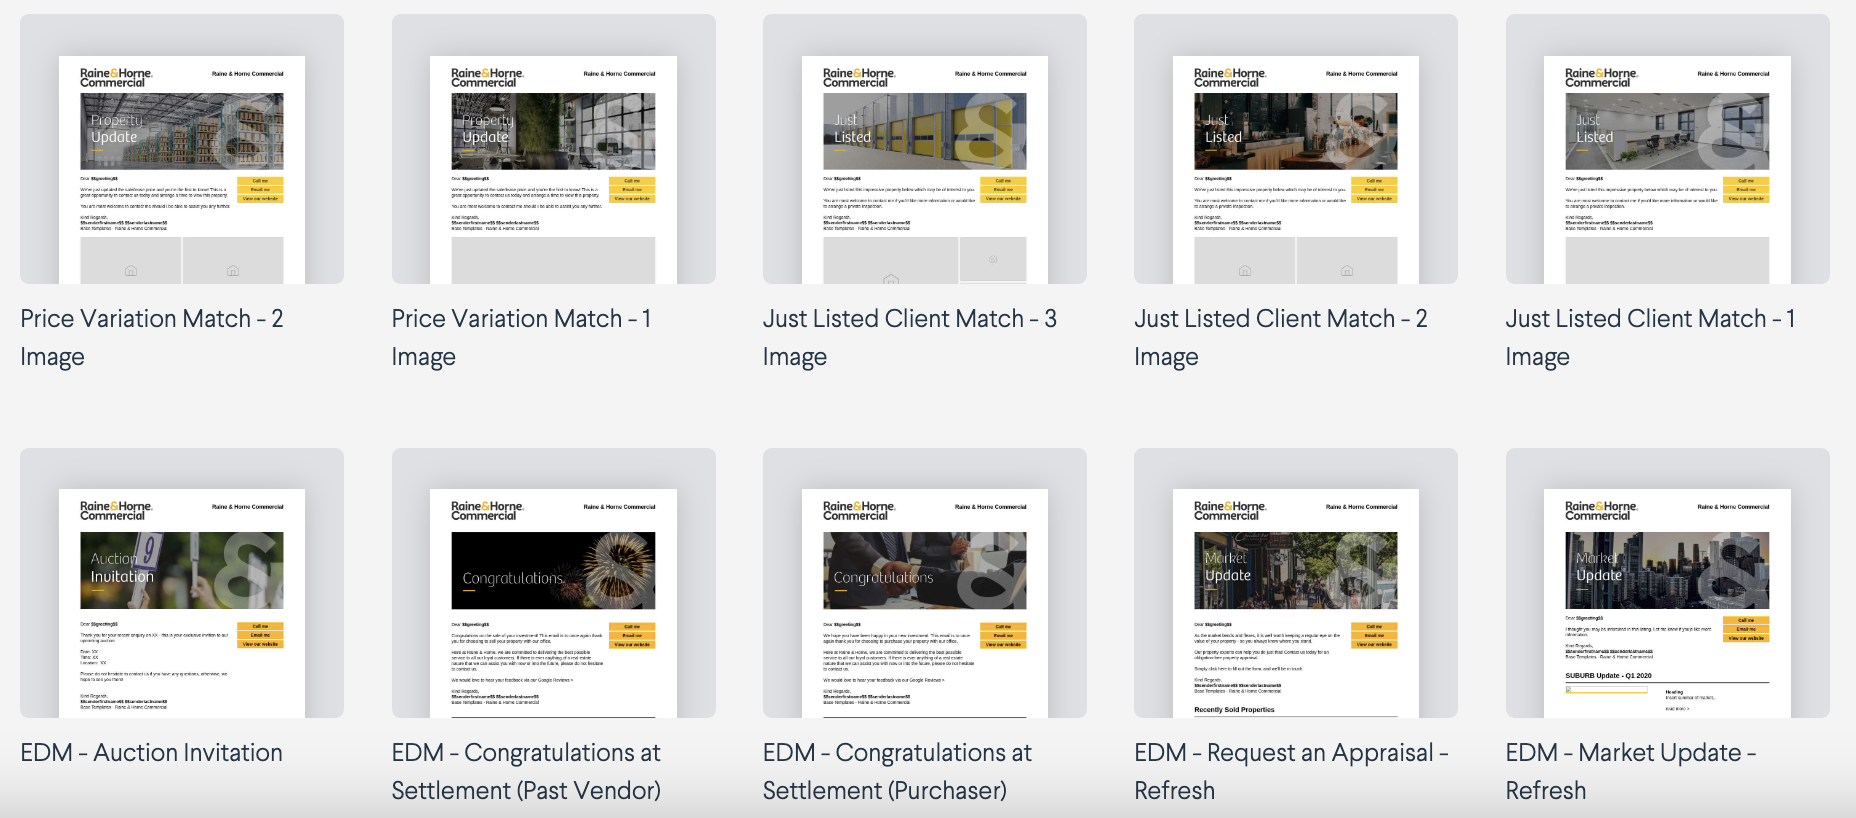Image resolution: width=1856 pixels, height=818 pixels.
Task: Pick the EDM Market Update Refresh thumbnail
Action: point(1667,583)
